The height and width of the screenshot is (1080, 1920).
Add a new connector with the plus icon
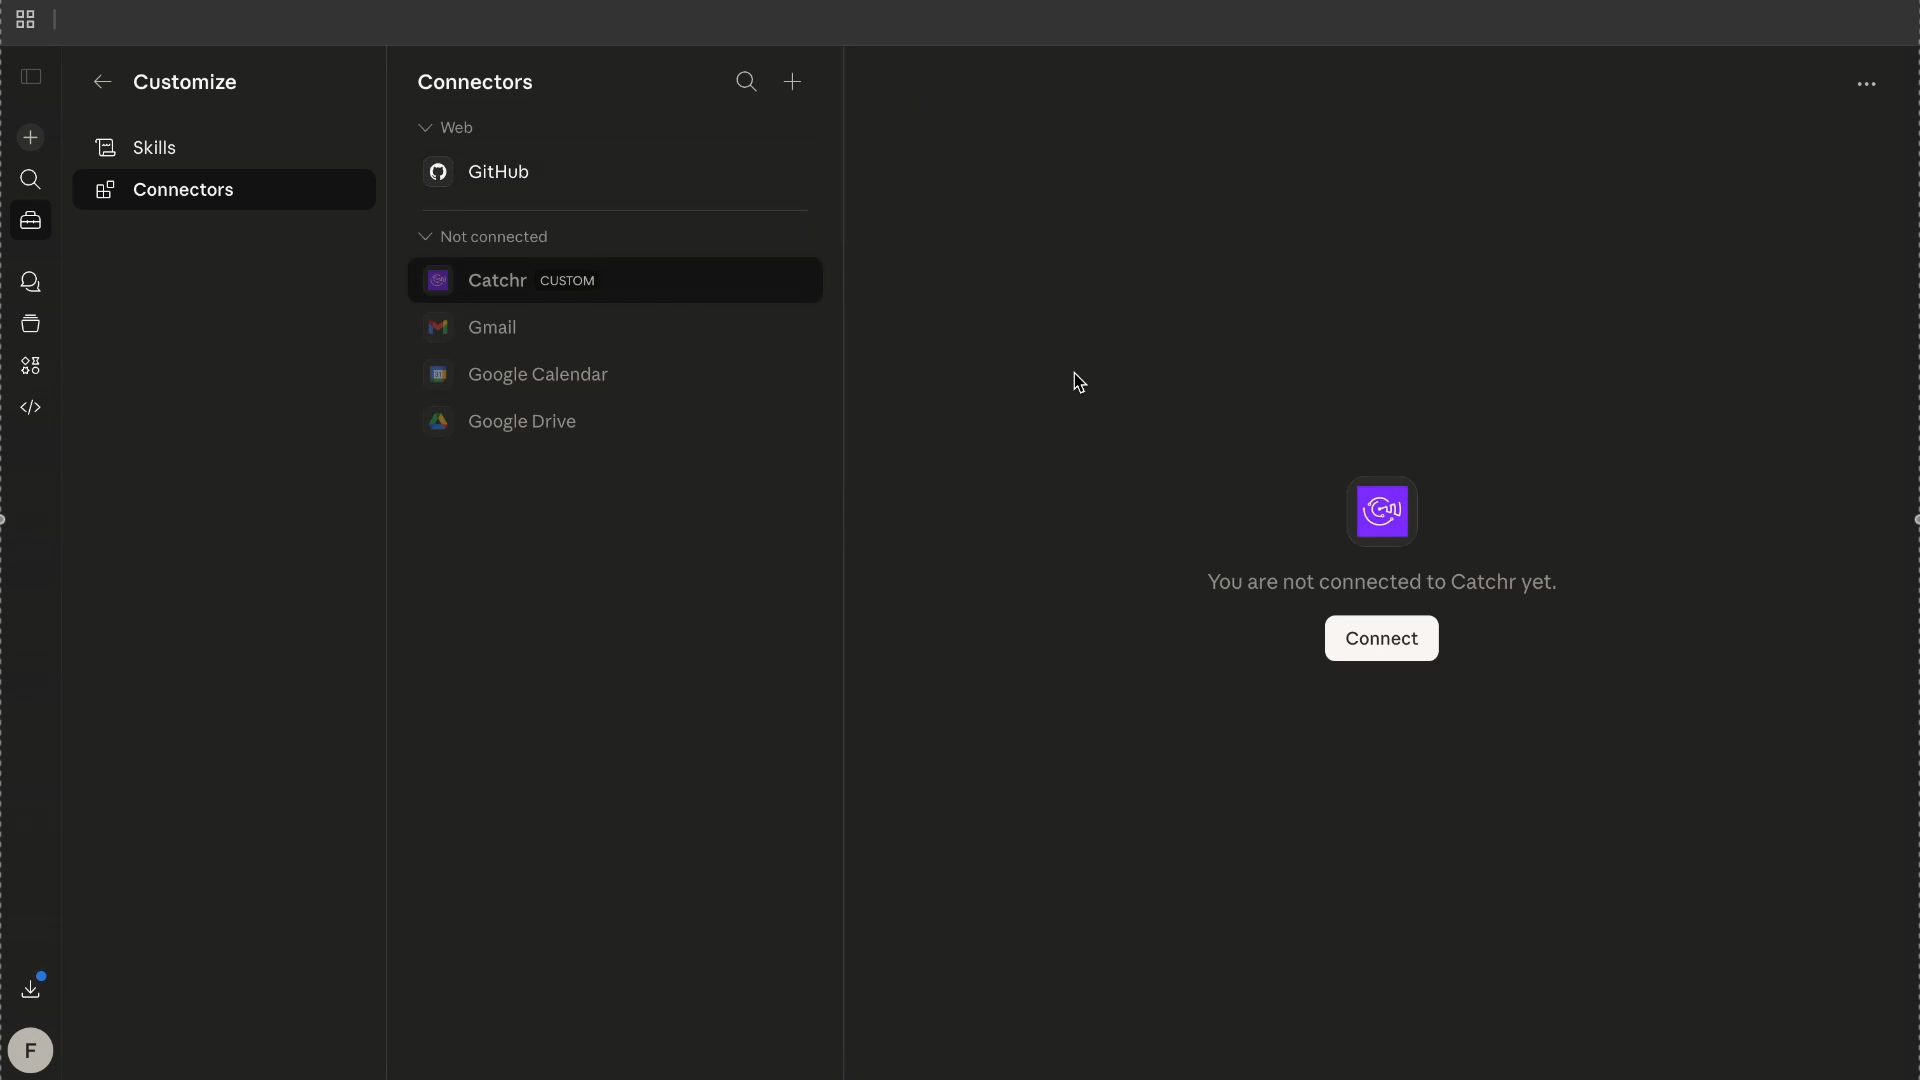pyautogui.click(x=793, y=82)
